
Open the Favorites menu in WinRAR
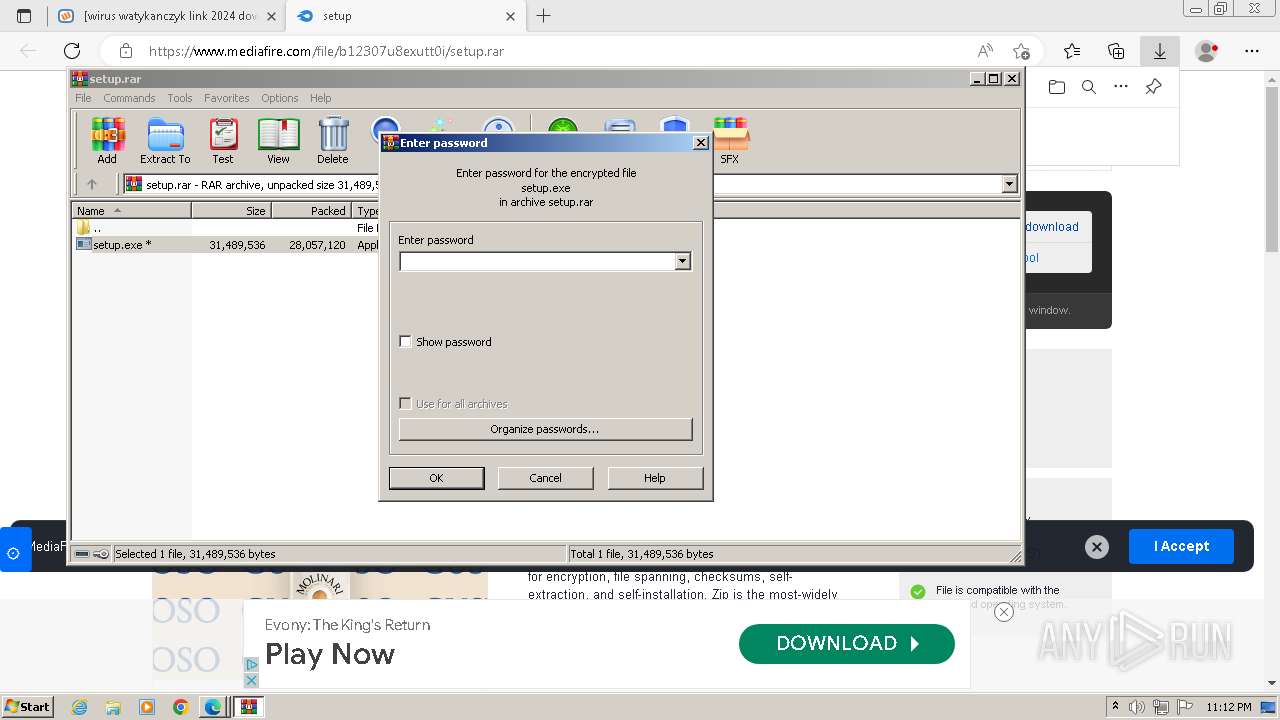227,98
